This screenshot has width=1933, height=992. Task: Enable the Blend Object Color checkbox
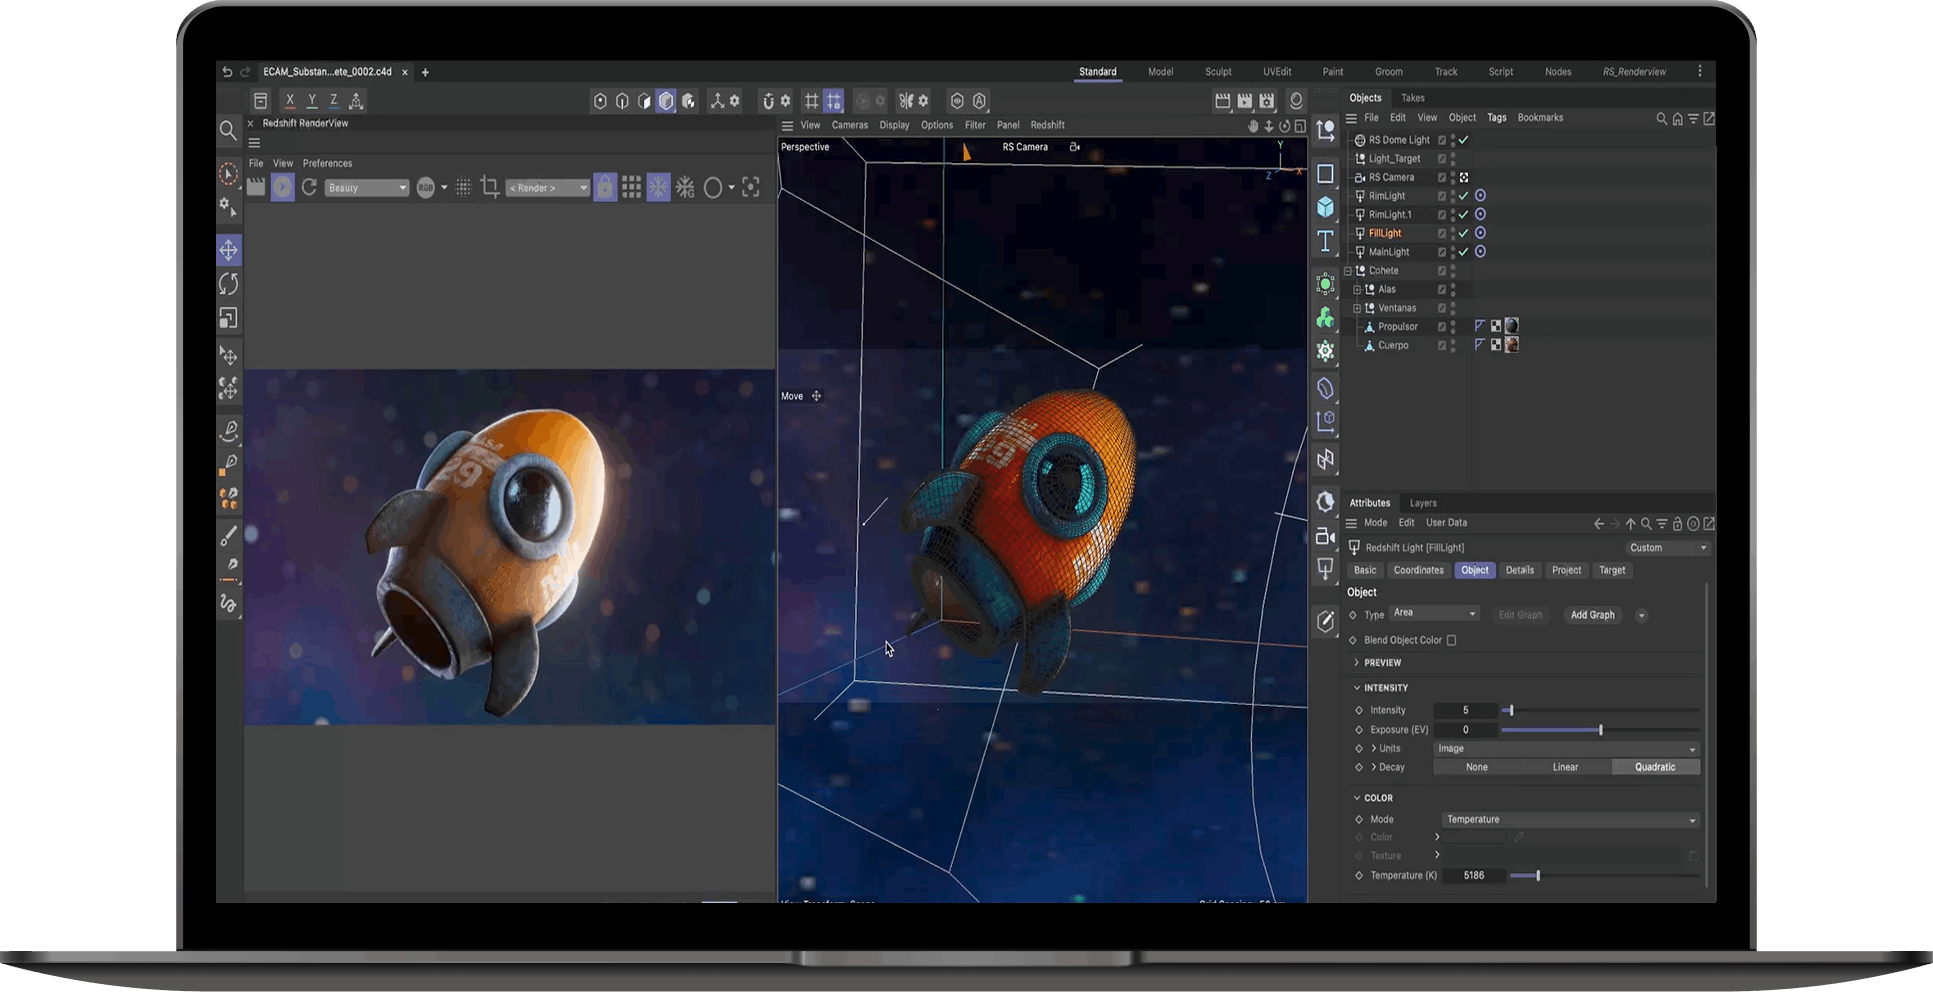pos(1451,640)
